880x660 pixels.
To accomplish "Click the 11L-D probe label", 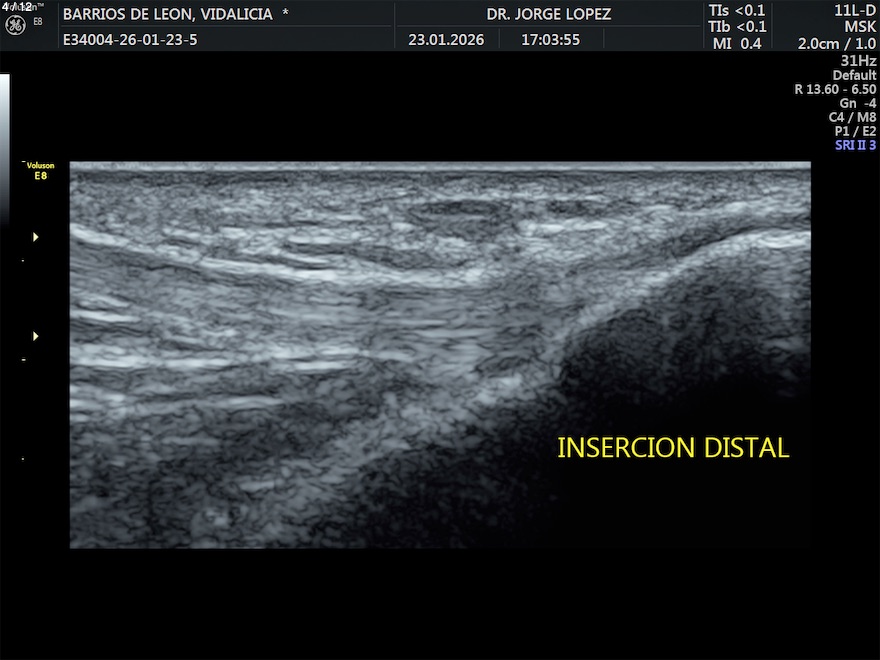I will [x=855, y=11].
